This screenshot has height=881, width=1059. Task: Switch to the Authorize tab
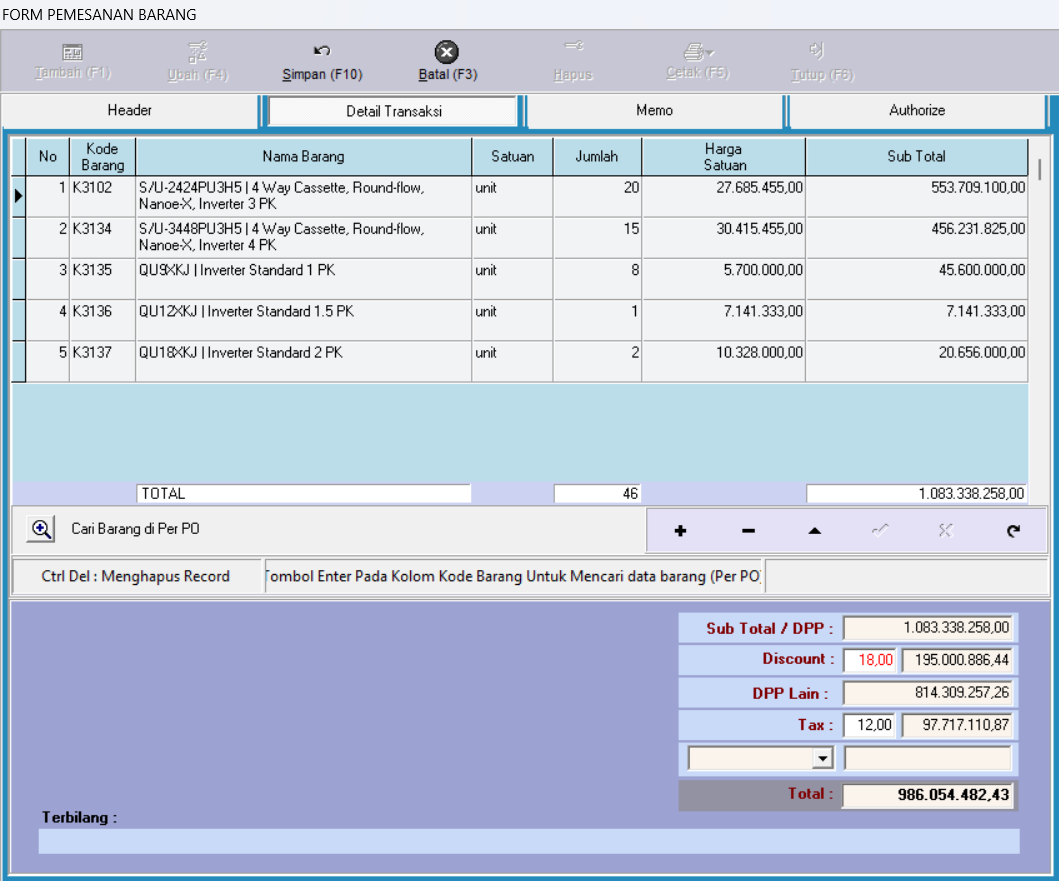pos(917,111)
